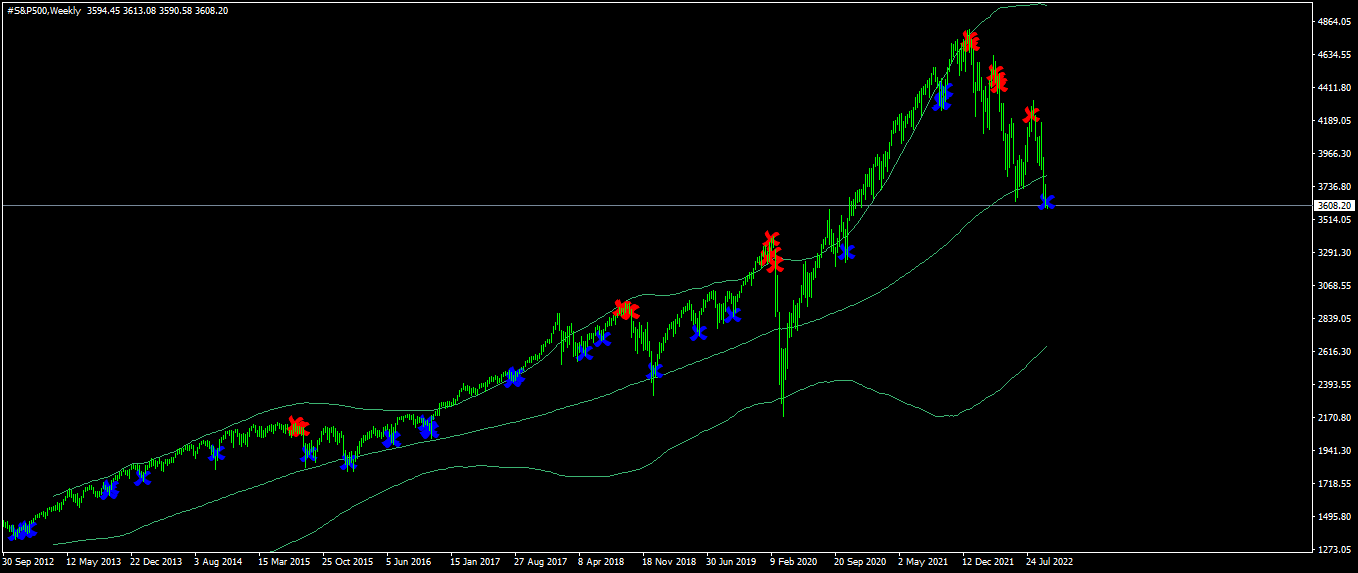This screenshot has height=573, width=1358.
Task: Select the blue marker near September 2020 at 3291
Action: pyautogui.click(x=847, y=252)
